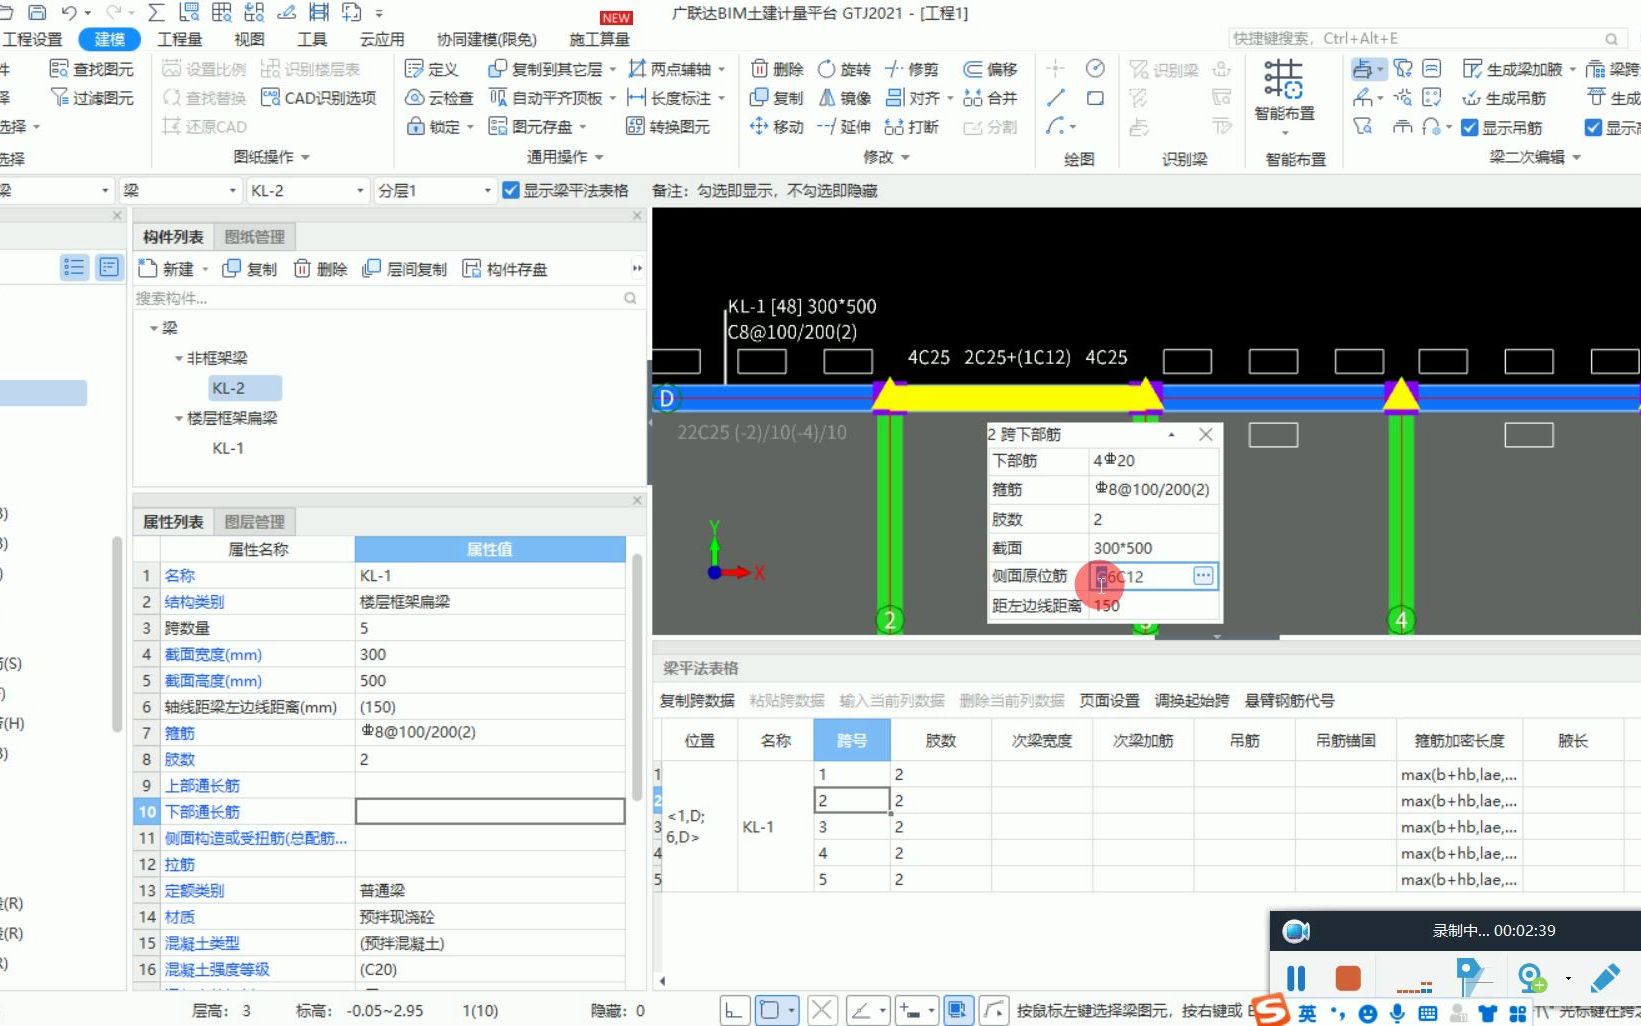Switch to 图纸管理 tab

[255, 237]
